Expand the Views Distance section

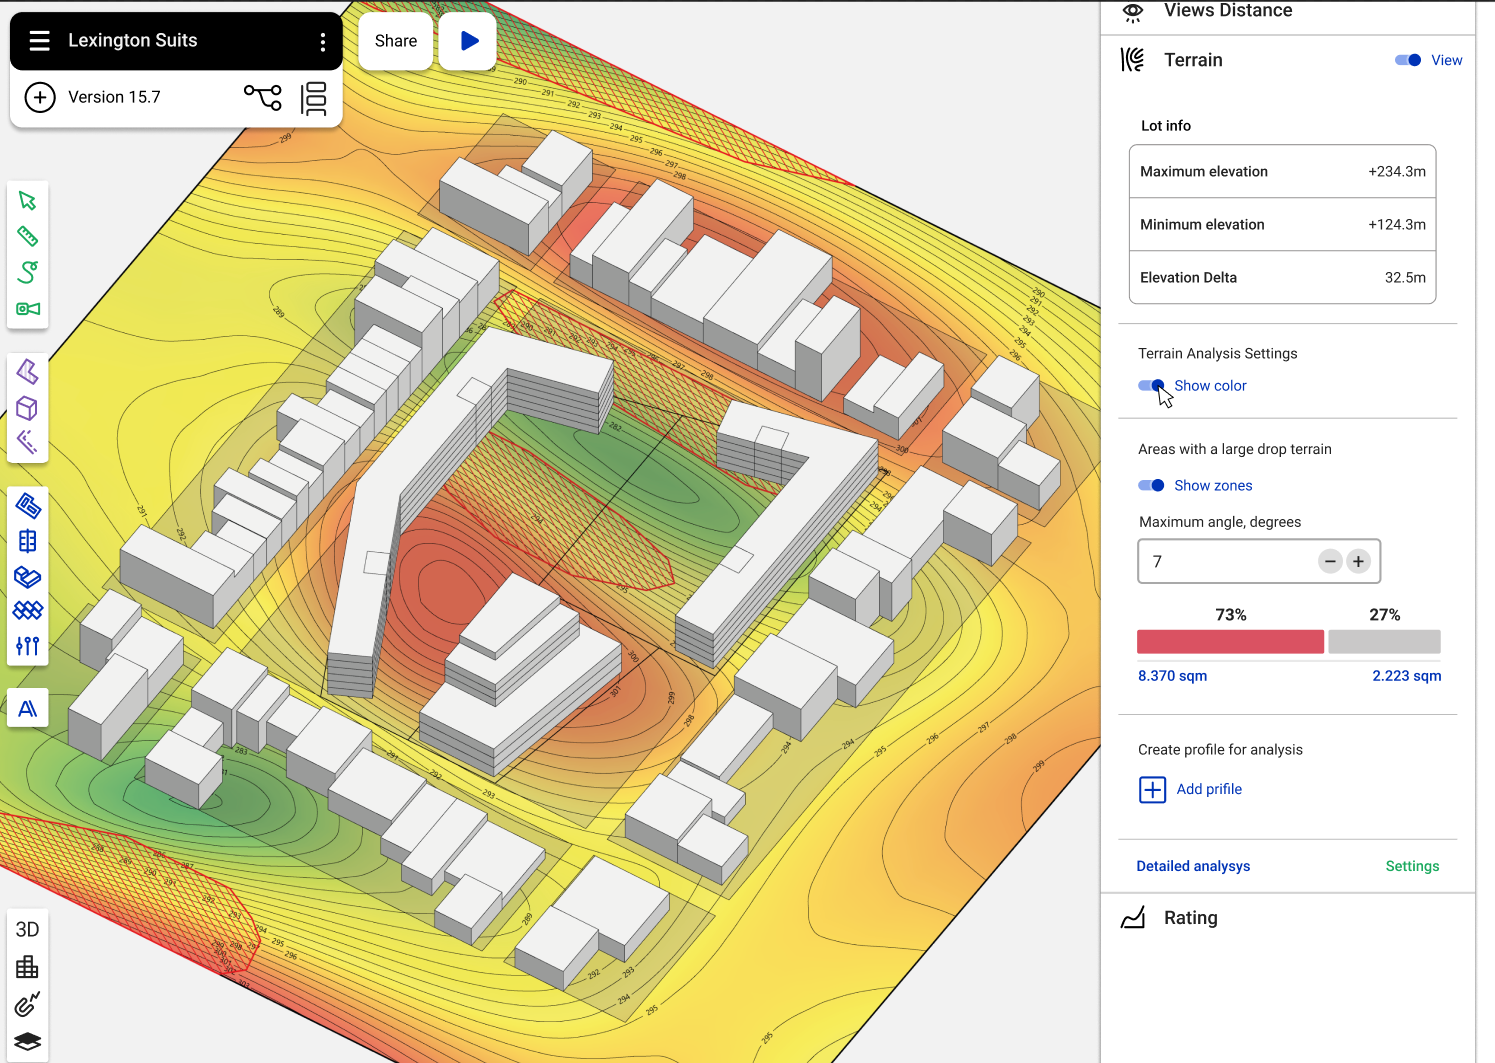click(1227, 11)
